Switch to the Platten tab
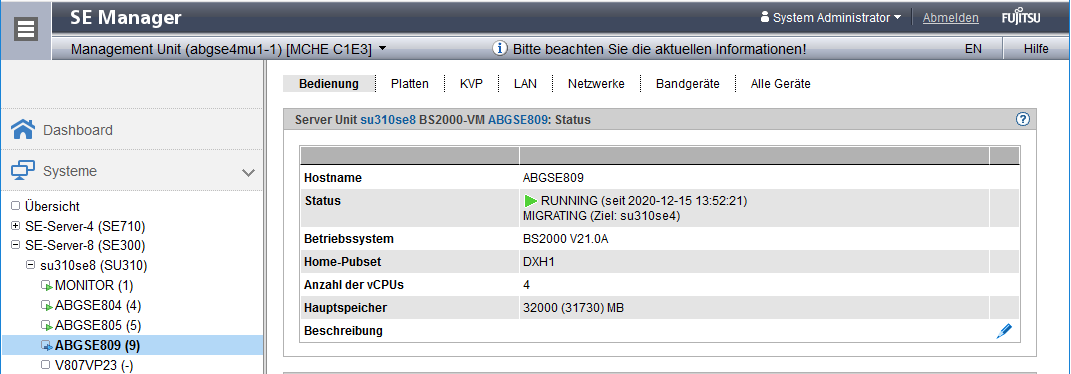The height and width of the screenshot is (374, 1071). (x=410, y=84)
